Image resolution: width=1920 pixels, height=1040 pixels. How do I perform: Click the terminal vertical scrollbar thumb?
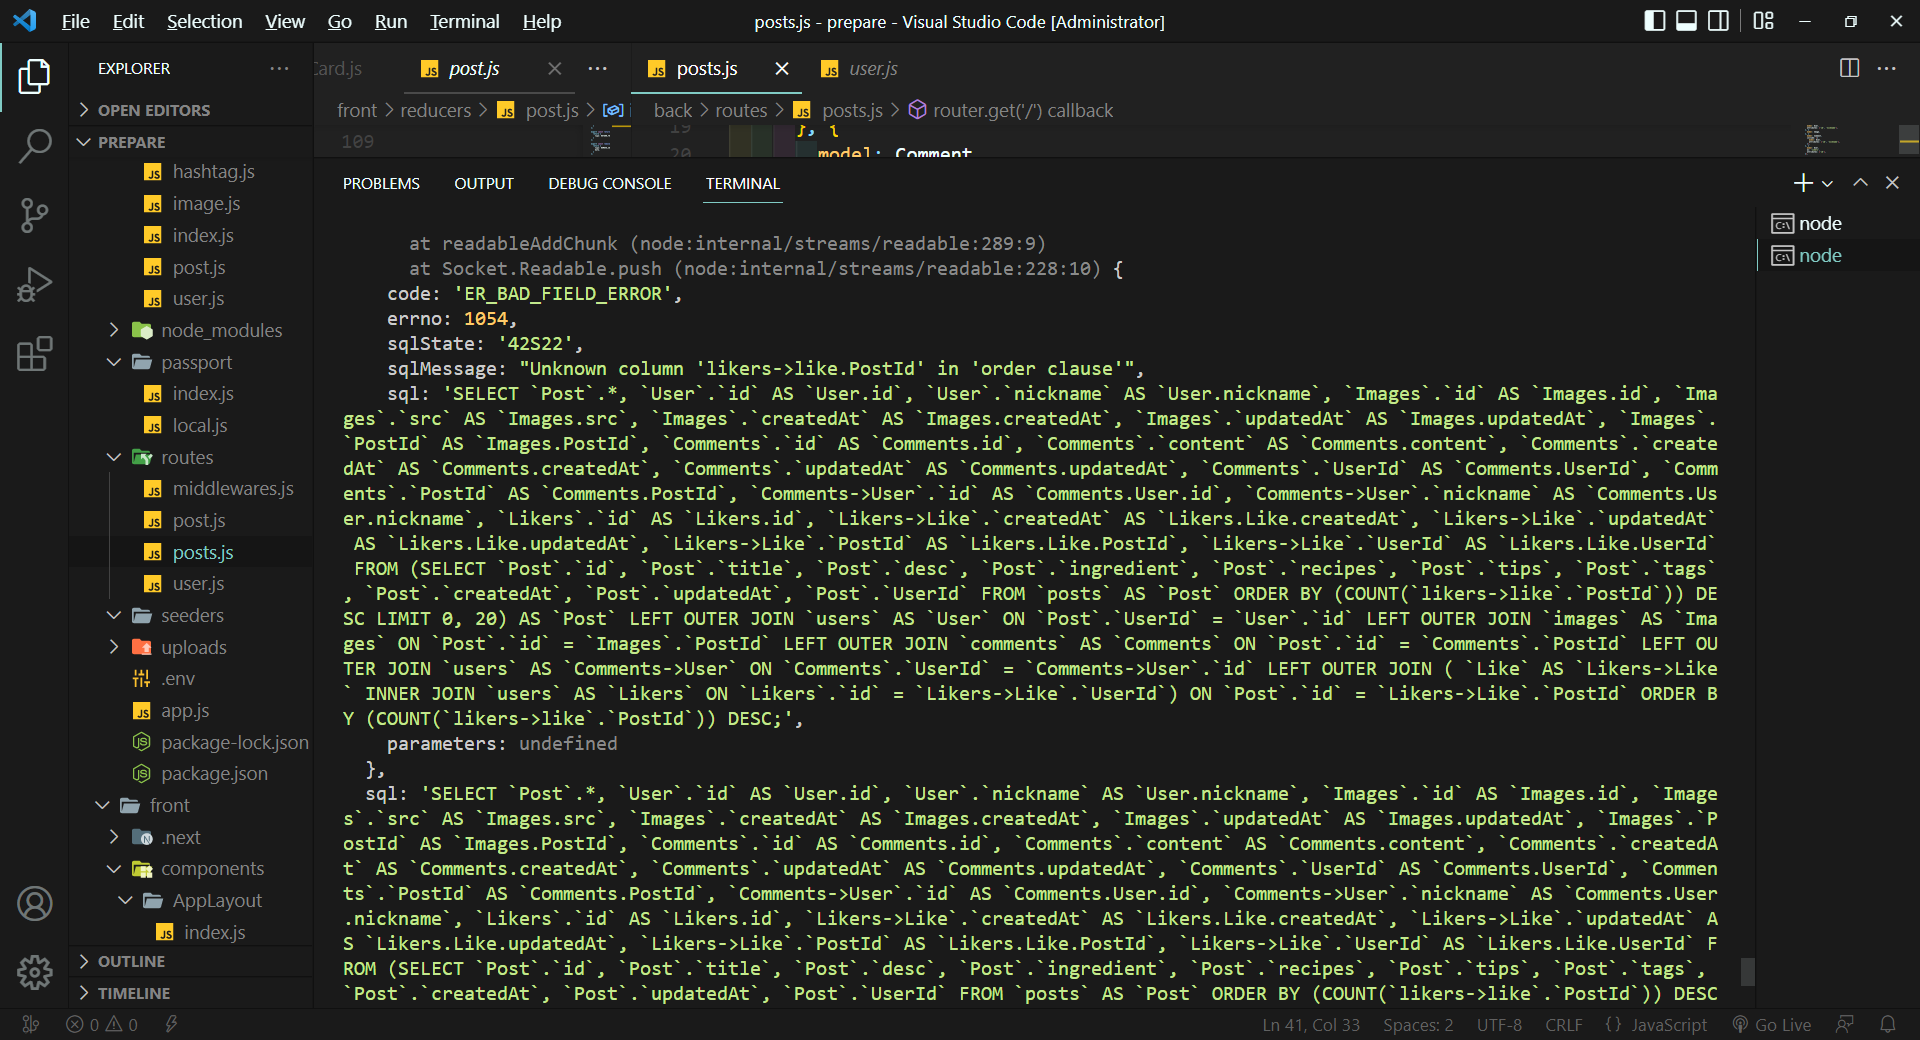coord(1747,971)
